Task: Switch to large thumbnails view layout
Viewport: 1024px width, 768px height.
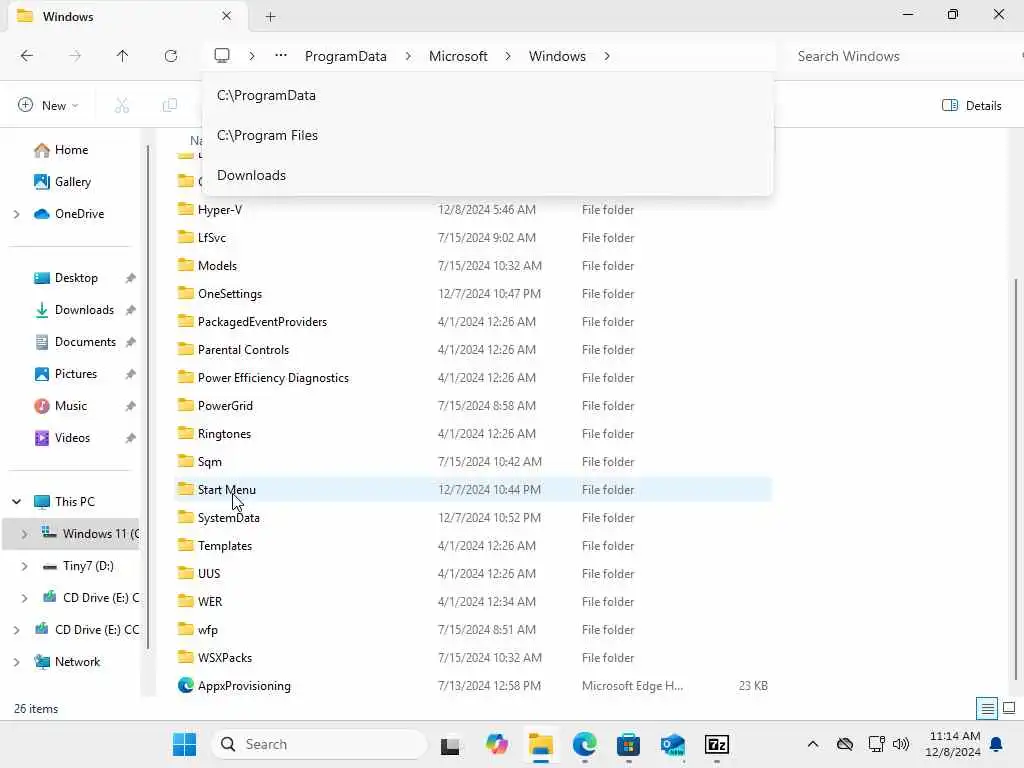Action: pos(1009,708)
